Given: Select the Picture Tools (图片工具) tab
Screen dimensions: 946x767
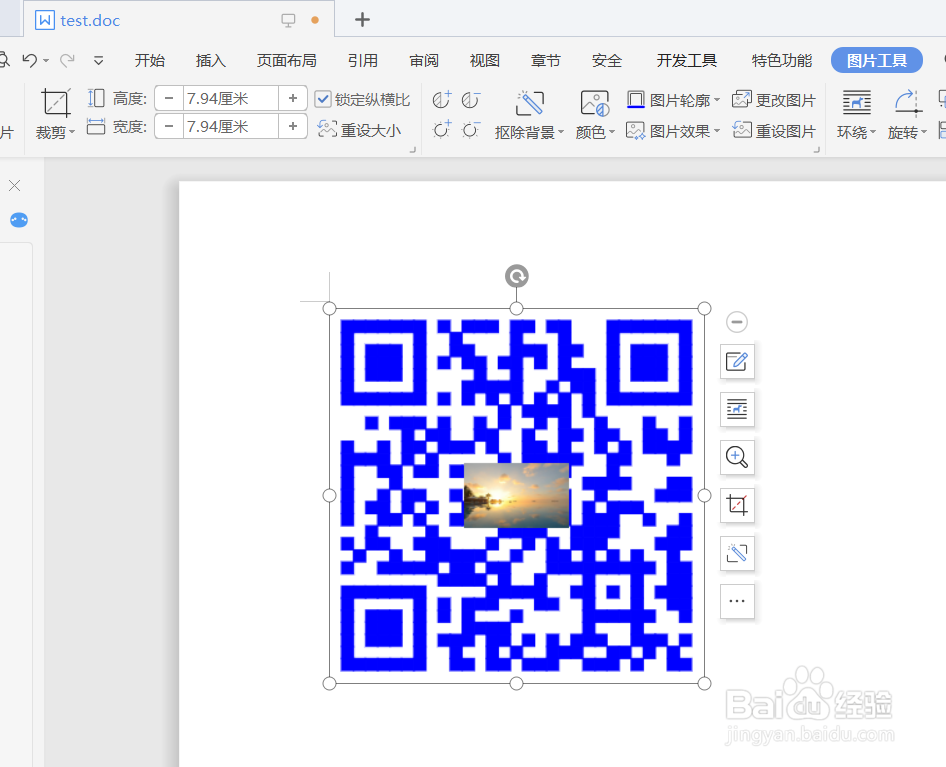Looking at the screenshot, I should [877, 60].
